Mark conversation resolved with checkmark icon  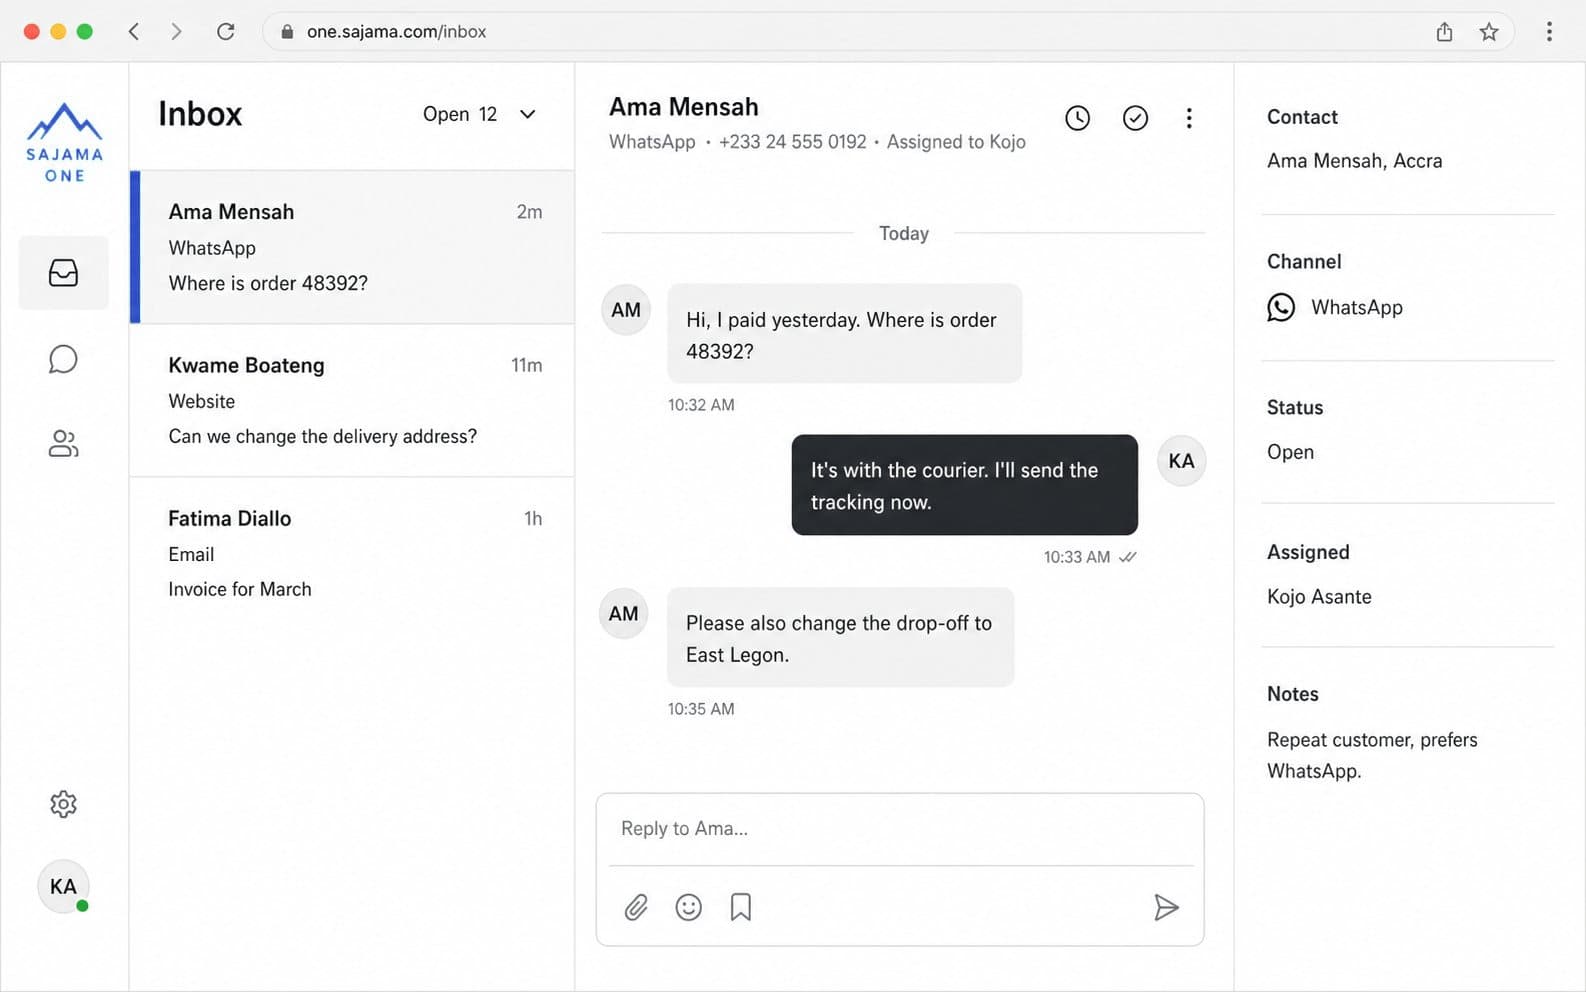1135,118
